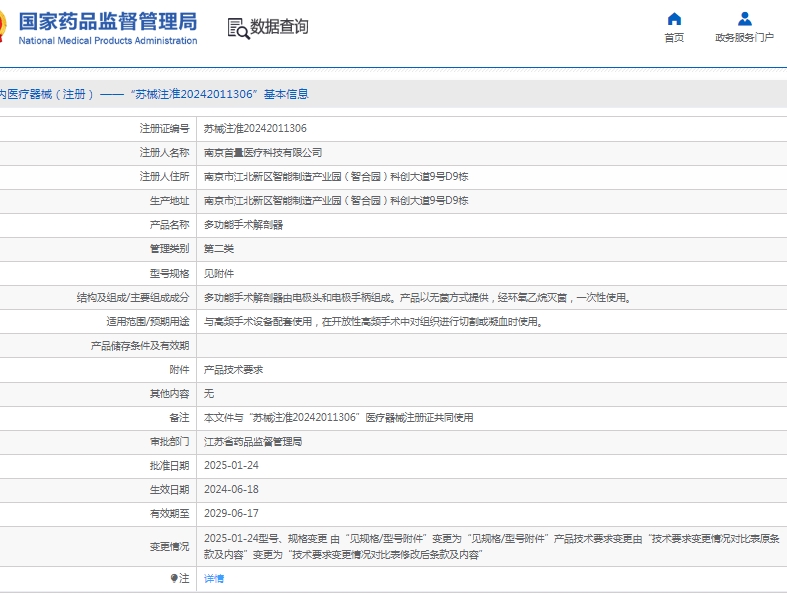Click the 审批部门 row label
Screen dimensions: 787x600
pos(169,442)
